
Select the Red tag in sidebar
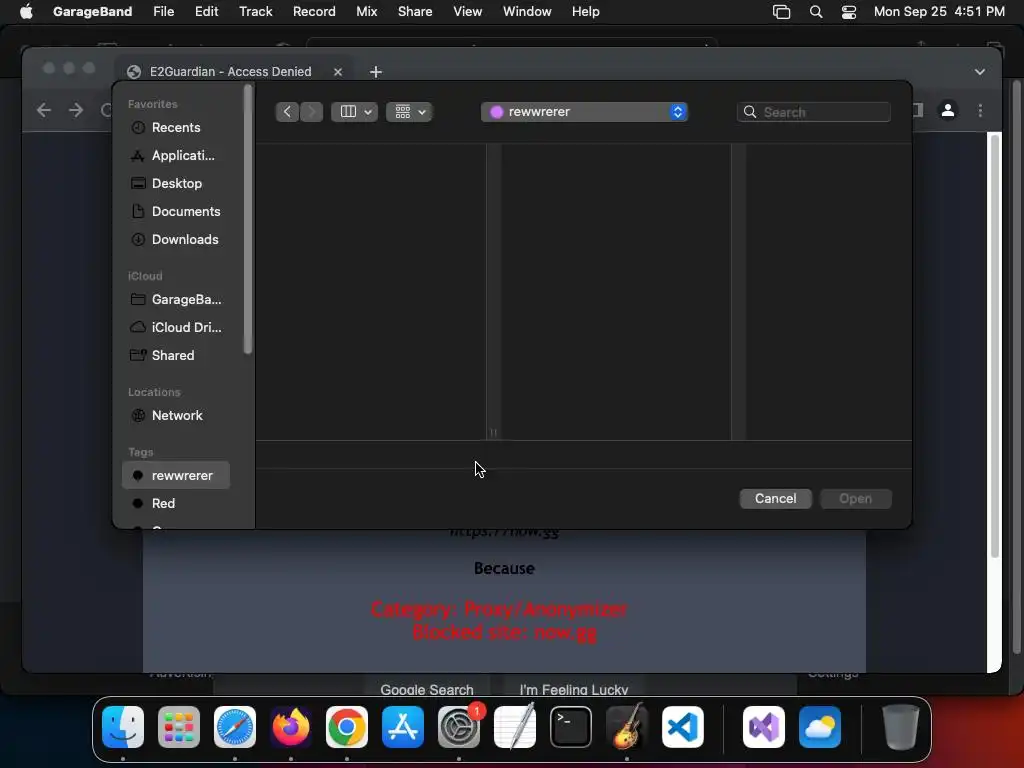175,504
